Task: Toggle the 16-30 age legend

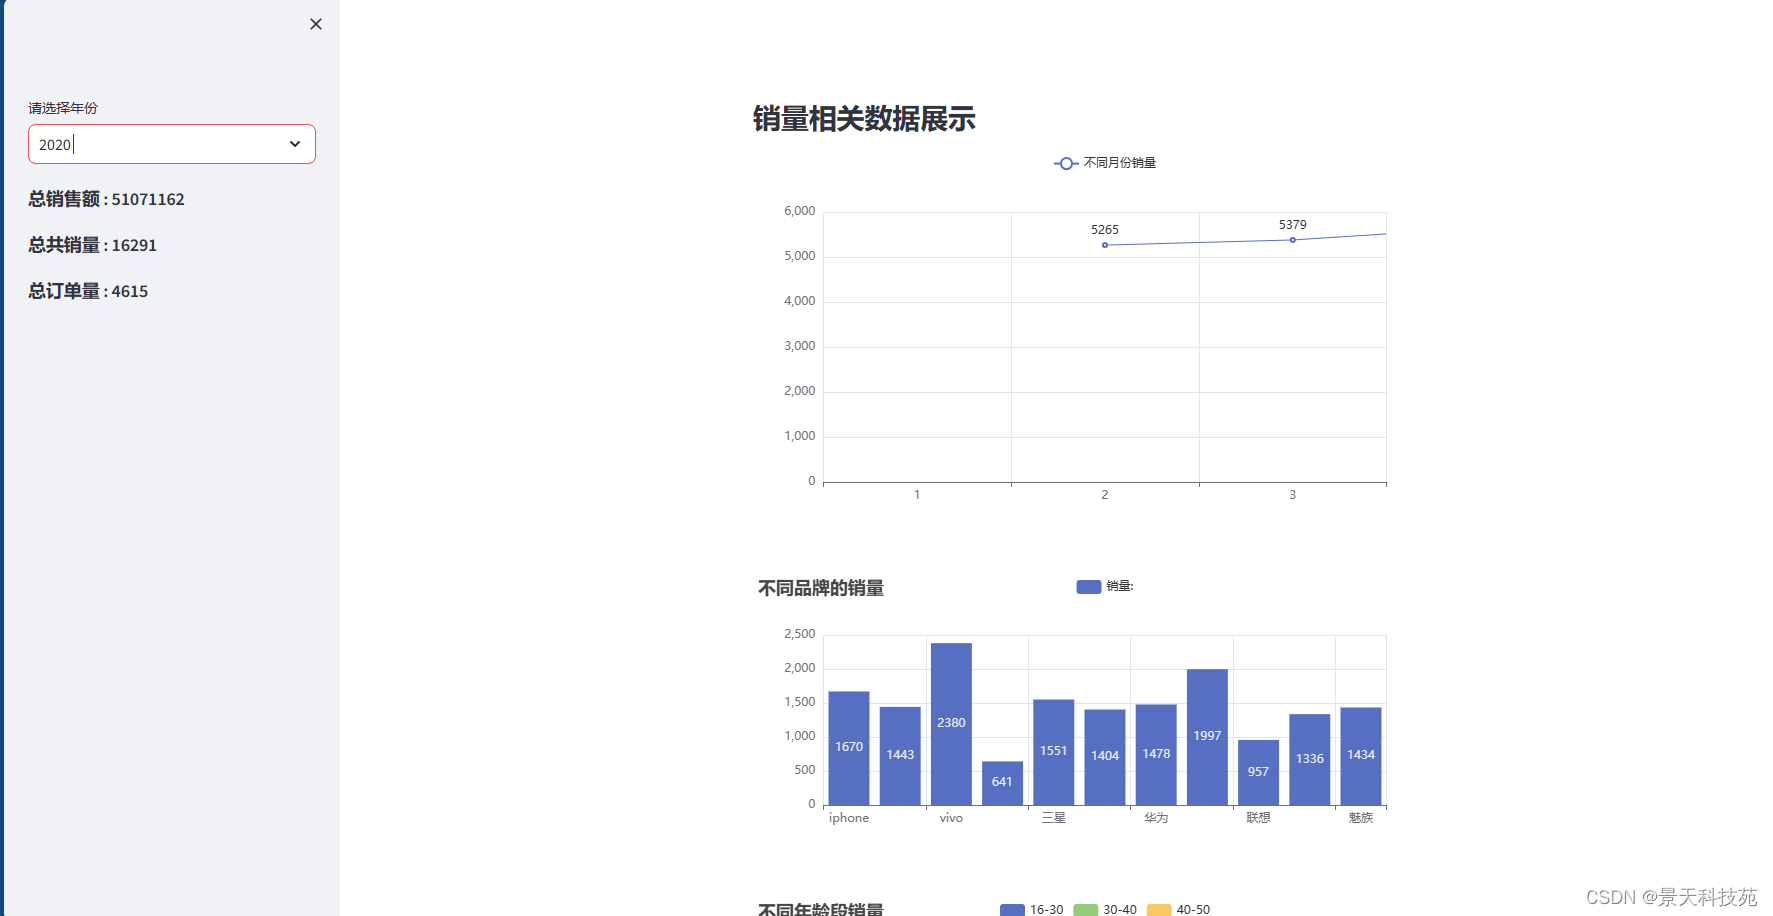Action: point(1032,909)
